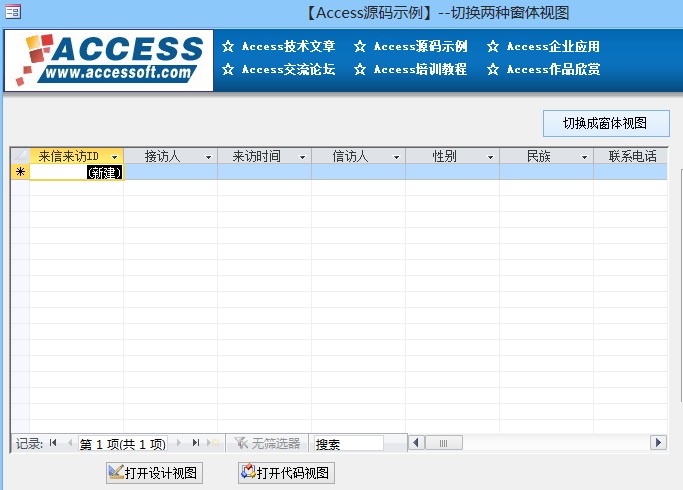Open the ACCESS accessoft.com logo banner
Image resolution: width=683 pixels, height=490 pixels.
(x=109, y=61)
